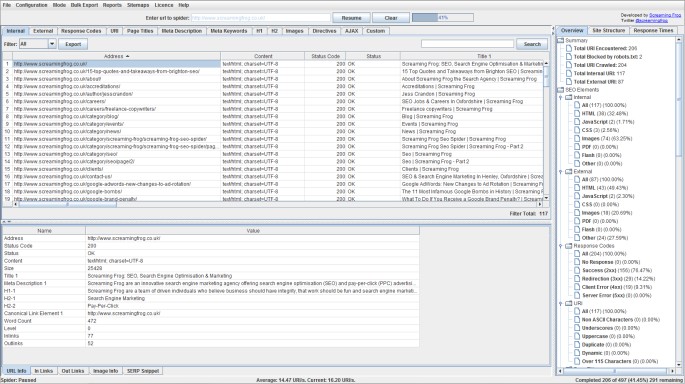Click the Total External URI page icon
Image resolution: width=685 pixels, height=384 pixels.
coord(569,82)
